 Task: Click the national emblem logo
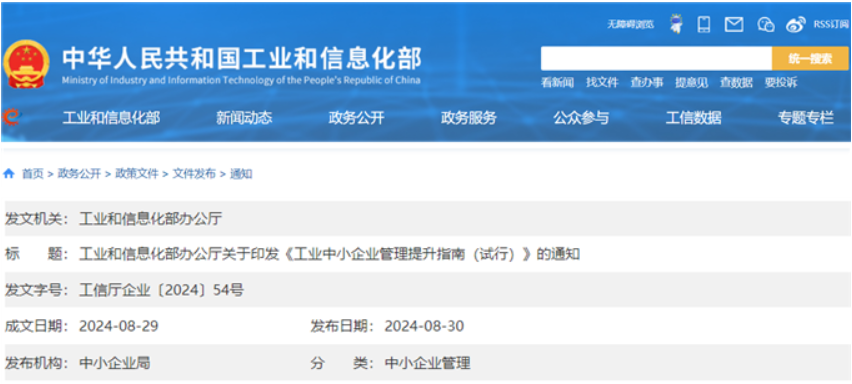(x=26, y=64)
